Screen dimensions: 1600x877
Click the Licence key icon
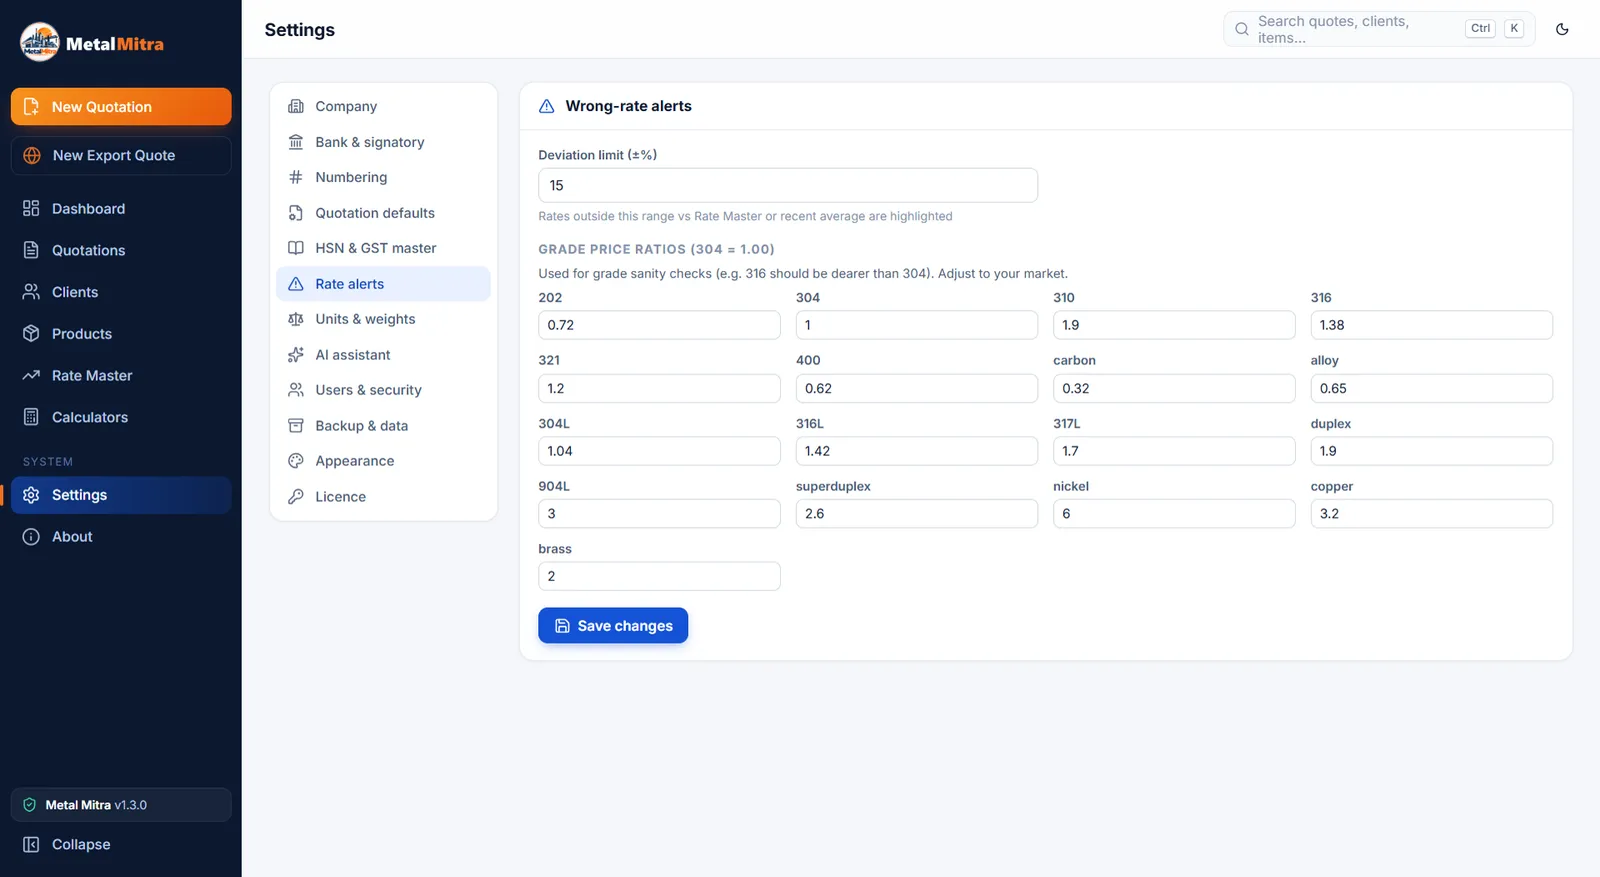(x=296, y=497)
